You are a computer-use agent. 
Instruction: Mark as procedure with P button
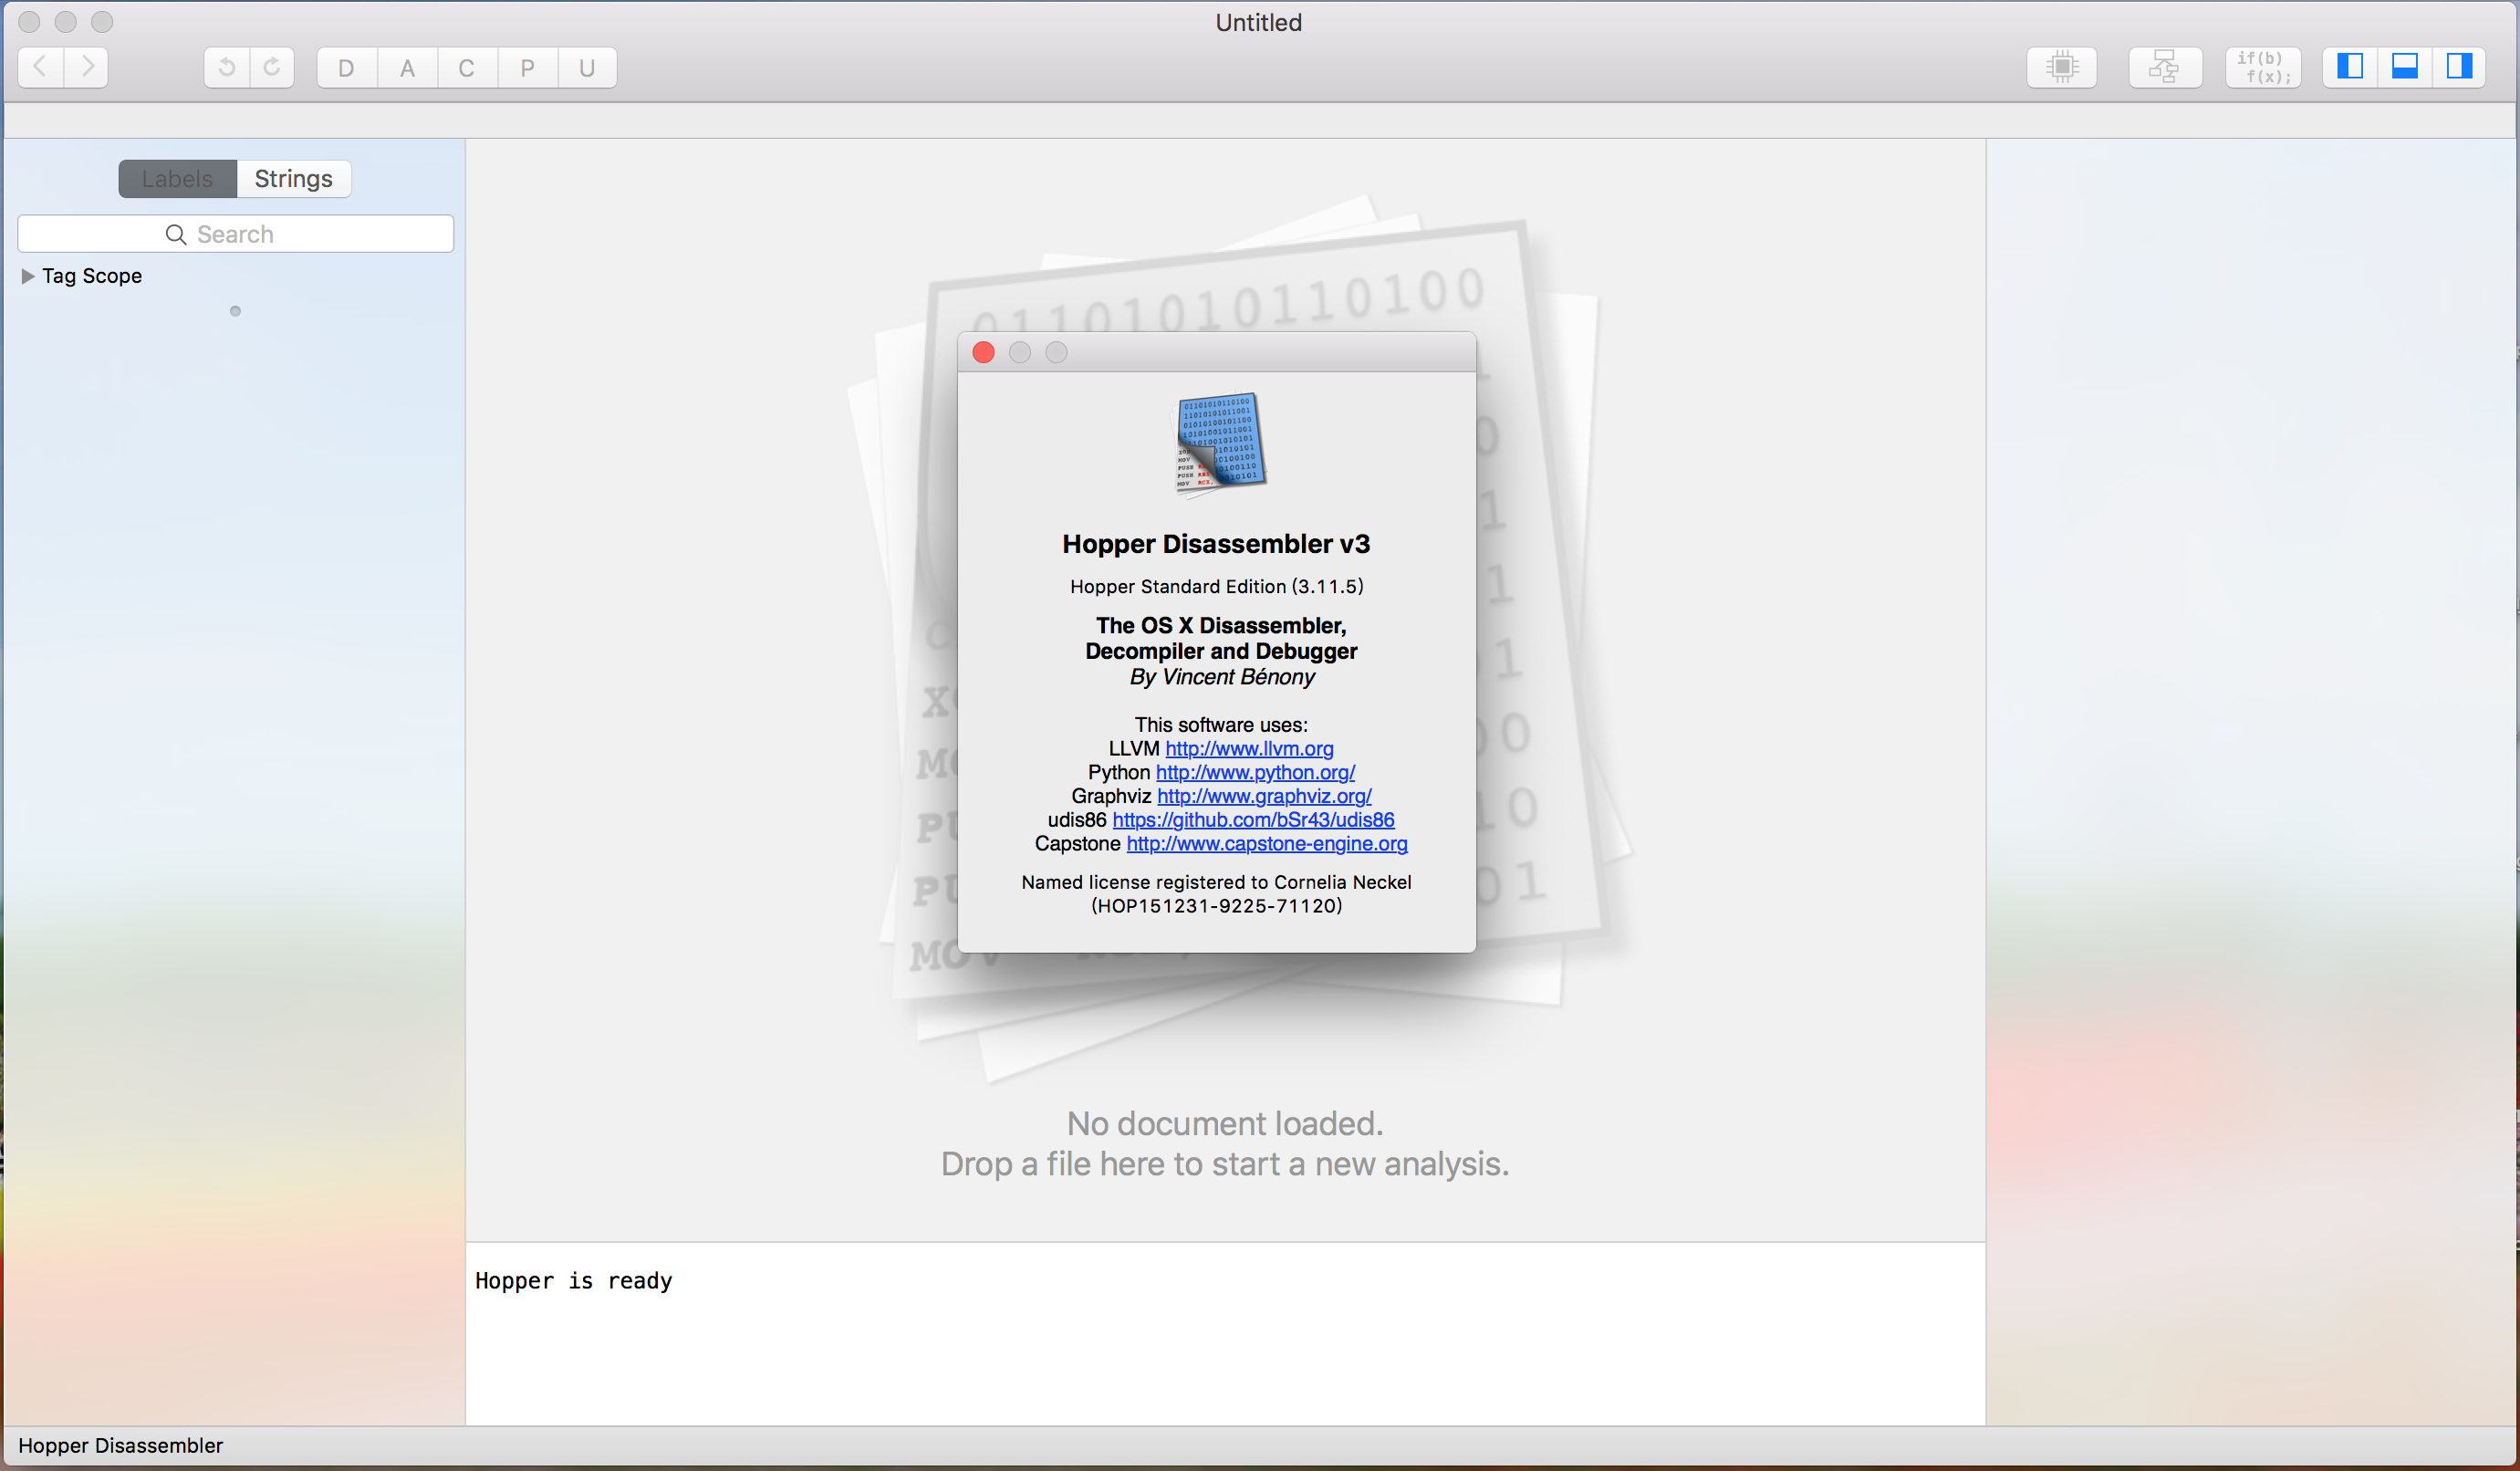tap(527, 67)
